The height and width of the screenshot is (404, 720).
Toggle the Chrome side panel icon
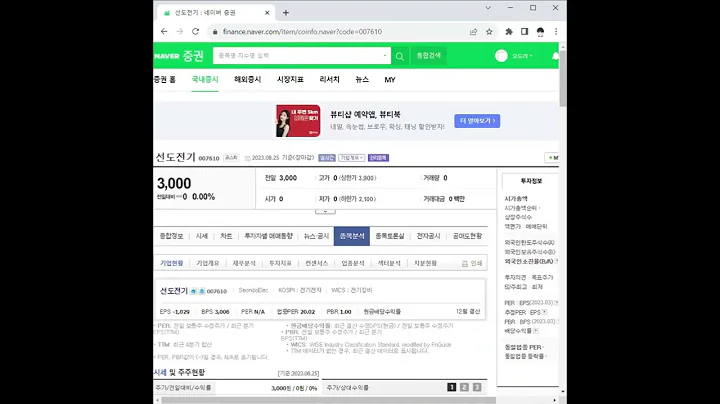(524, 32)
